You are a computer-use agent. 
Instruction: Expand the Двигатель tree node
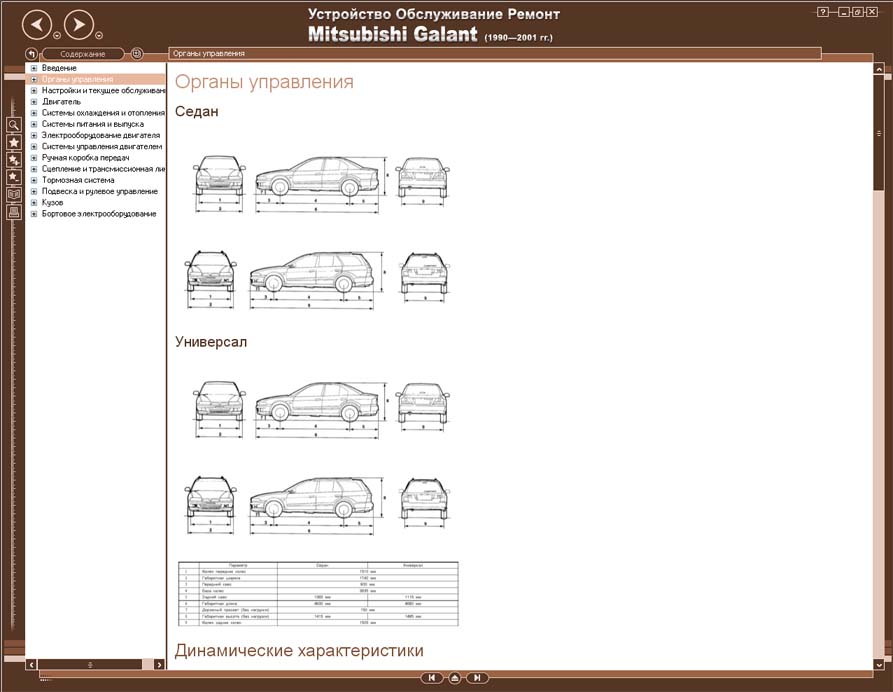pos(34,102)
